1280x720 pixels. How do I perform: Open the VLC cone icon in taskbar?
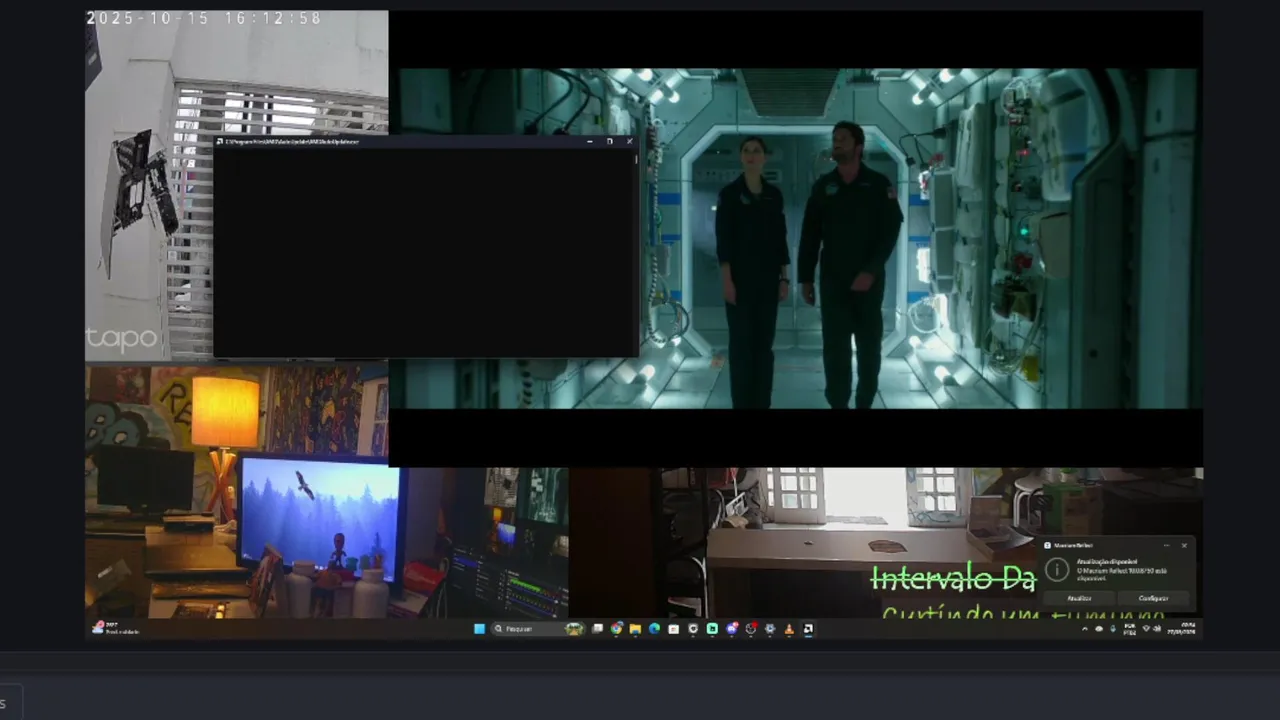789,629
